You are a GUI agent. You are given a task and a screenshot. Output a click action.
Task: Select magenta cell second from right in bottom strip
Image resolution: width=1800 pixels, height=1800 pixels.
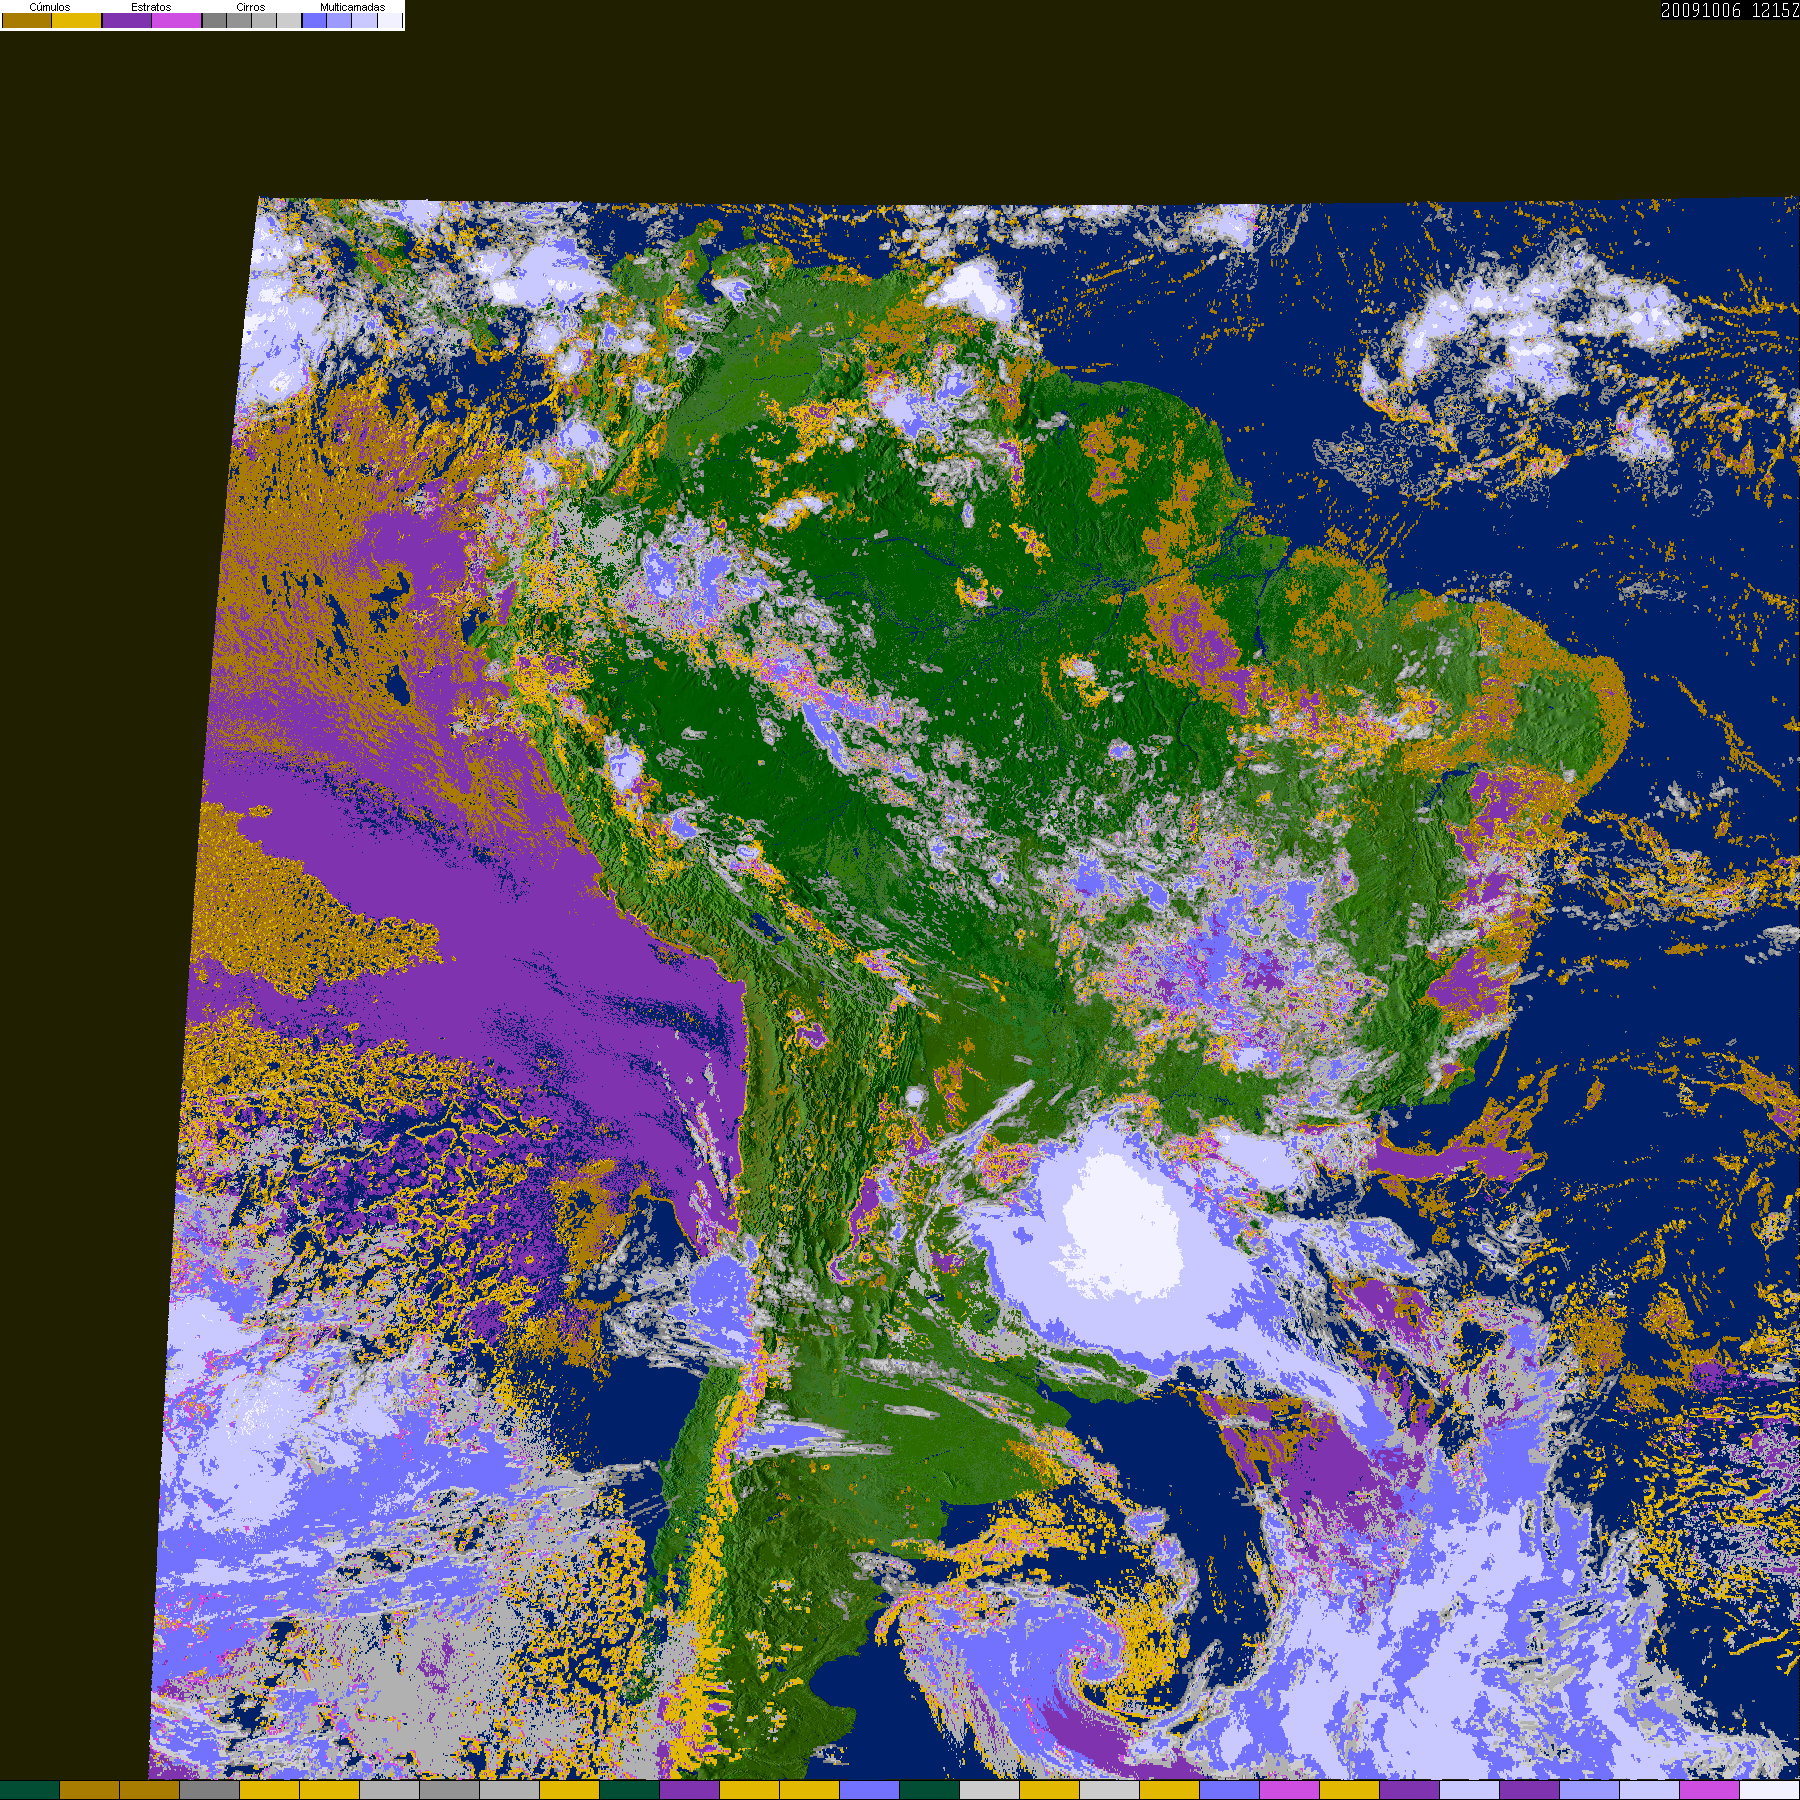coord(1709,1790)
